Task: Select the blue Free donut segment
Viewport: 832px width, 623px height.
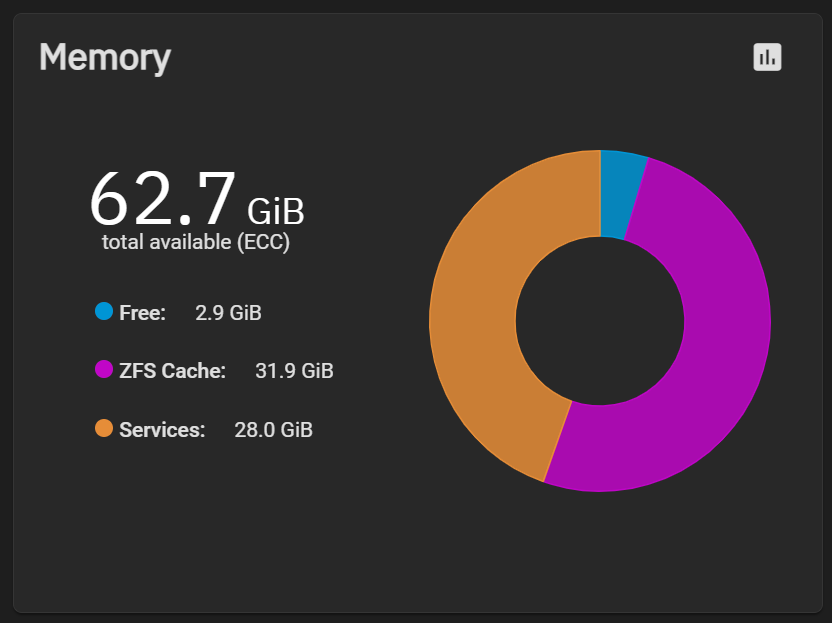Action: point(620,194)
